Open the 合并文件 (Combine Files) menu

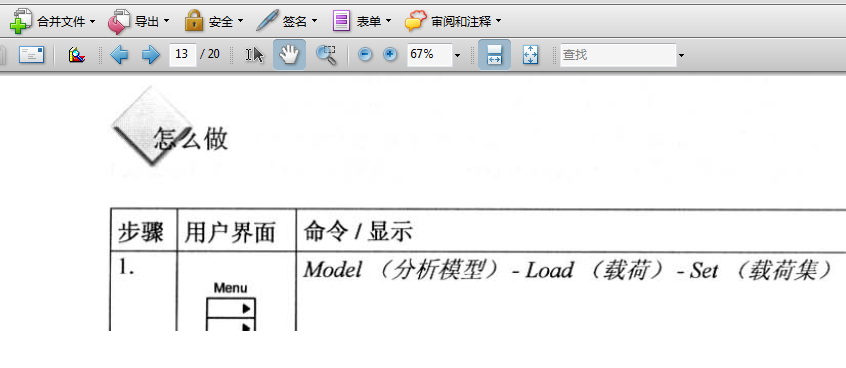pyautogui.click(x=53, y=22)
